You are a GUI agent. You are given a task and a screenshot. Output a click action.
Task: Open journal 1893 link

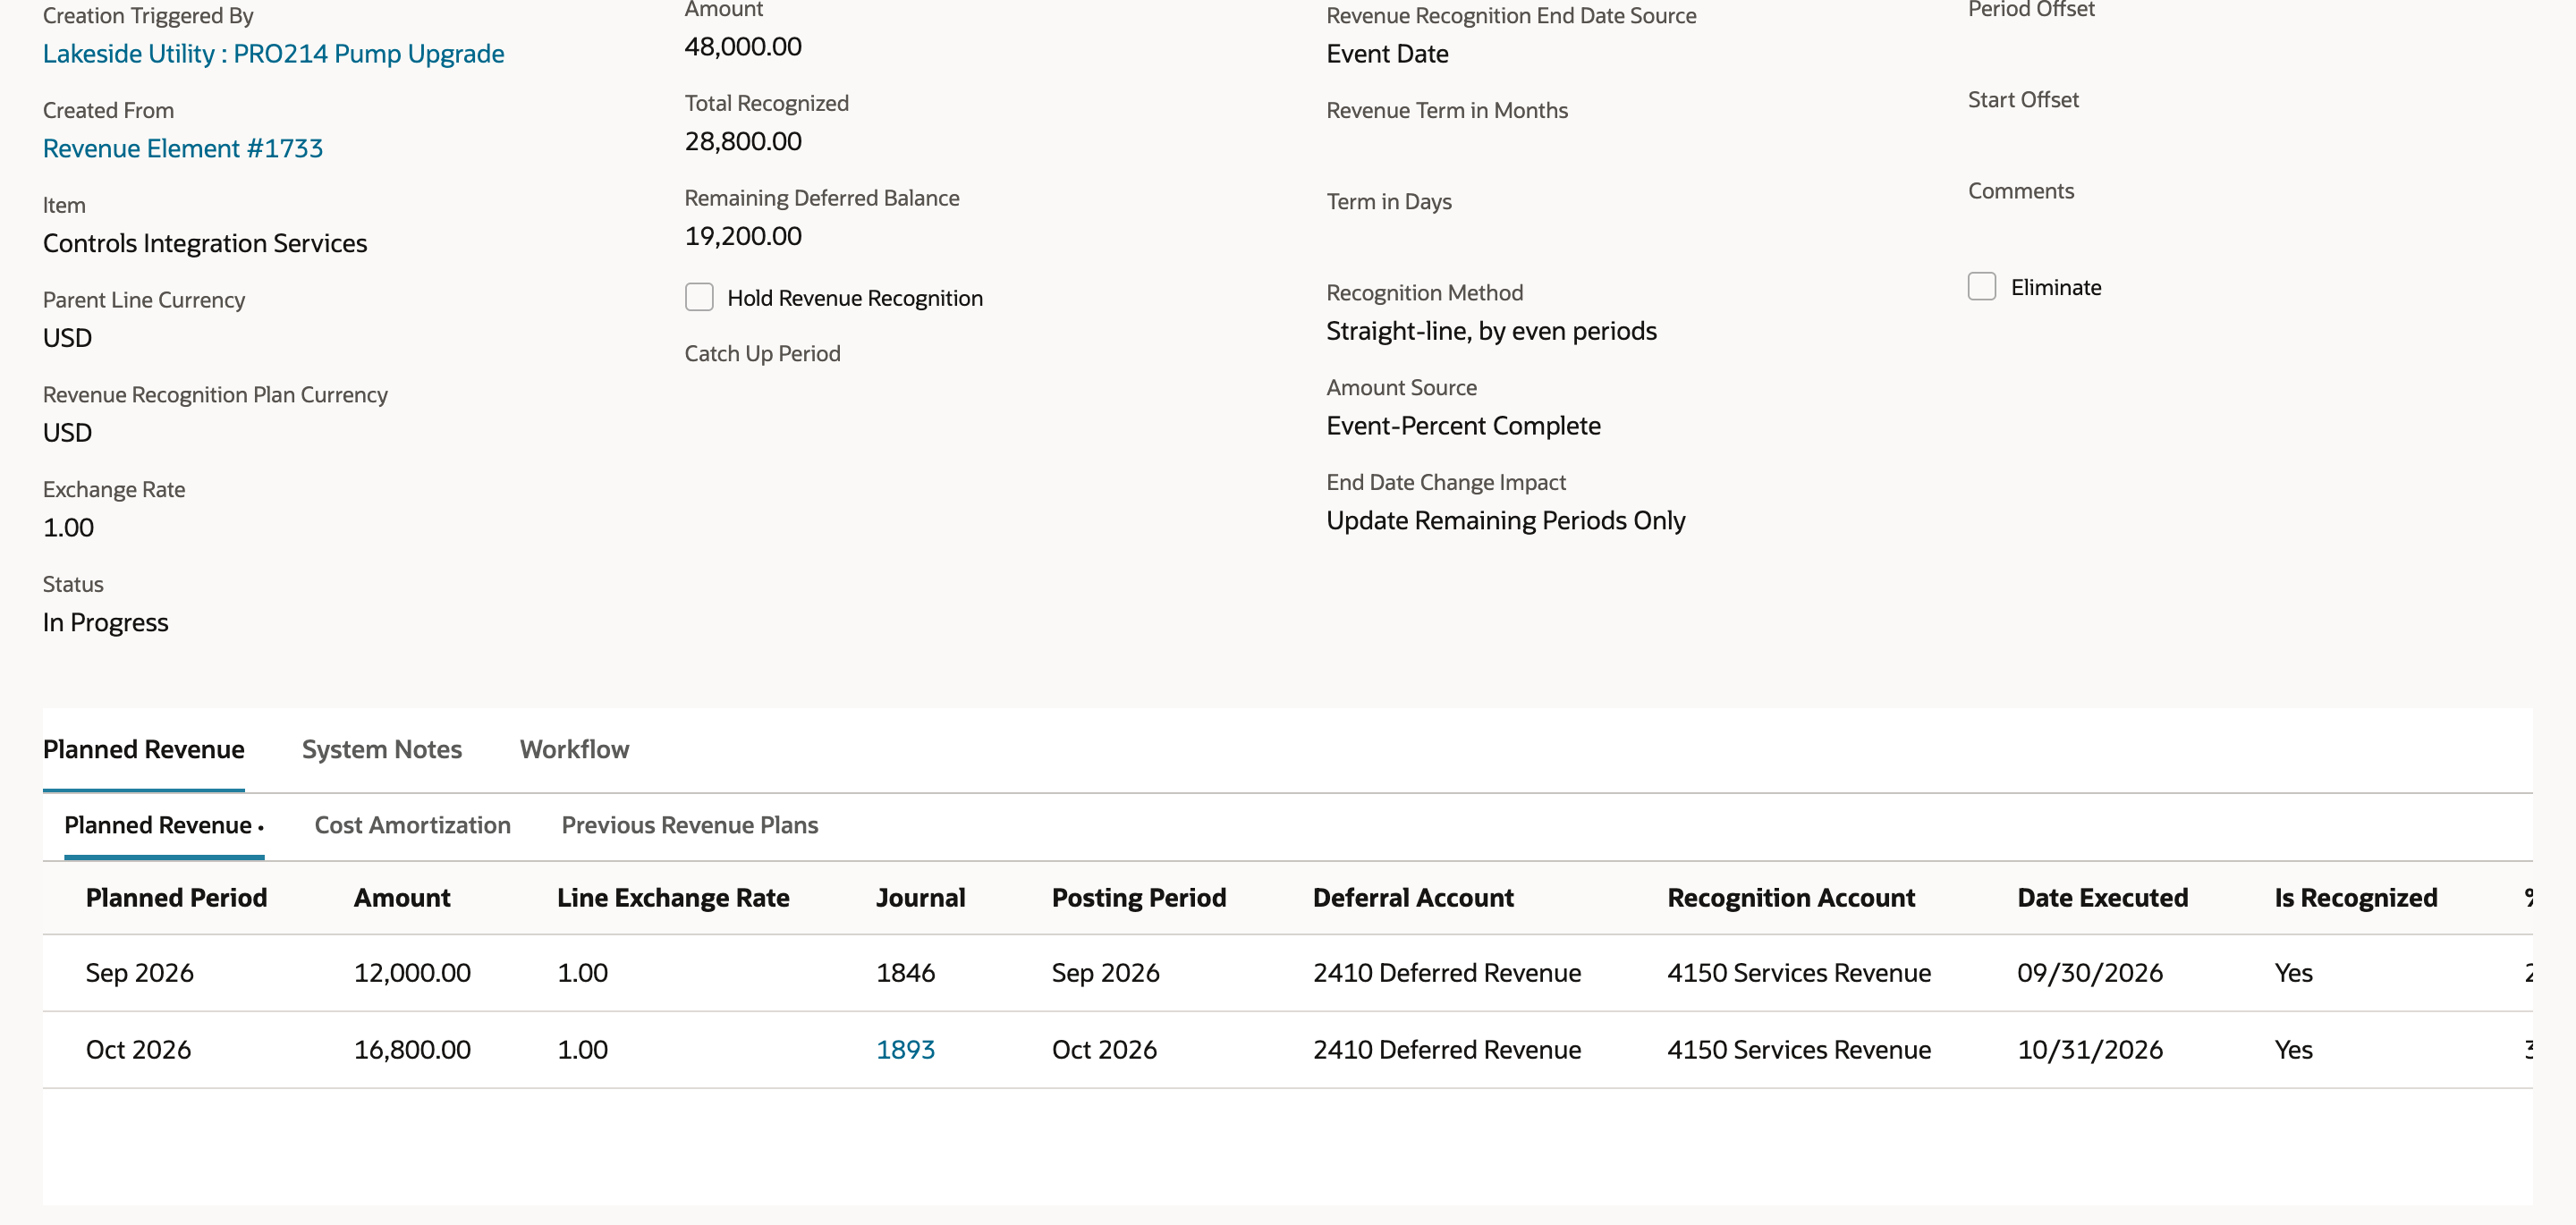[x=905, y=1049]
